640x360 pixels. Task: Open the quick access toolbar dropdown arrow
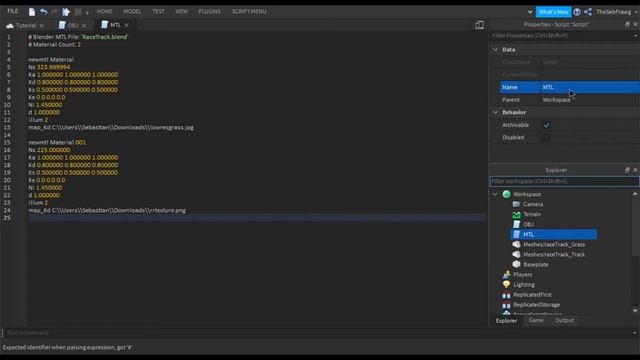(87, 13)
